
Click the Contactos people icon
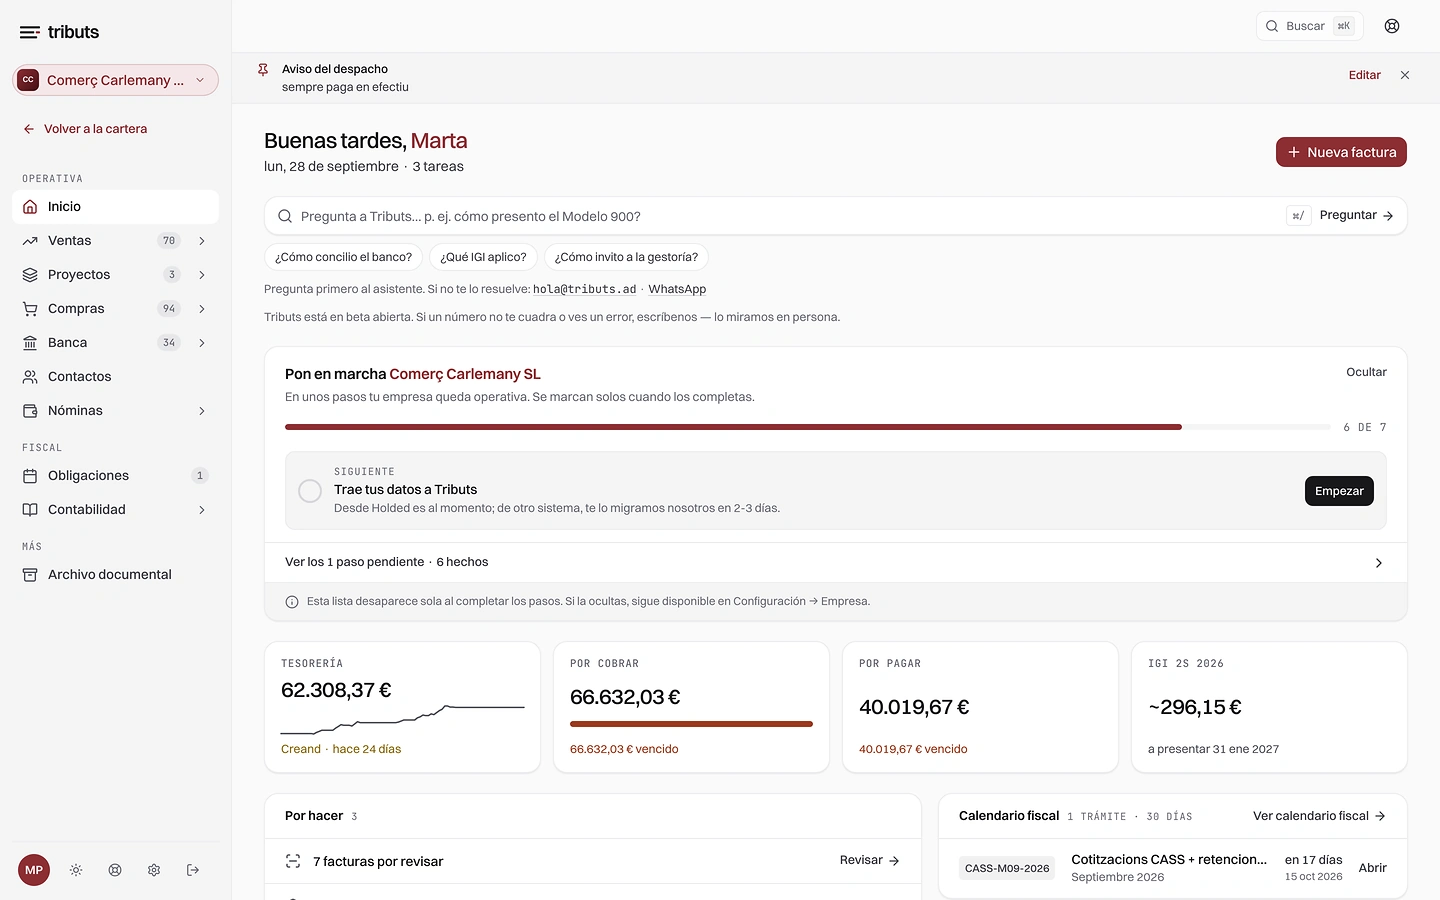pos(30,377)
